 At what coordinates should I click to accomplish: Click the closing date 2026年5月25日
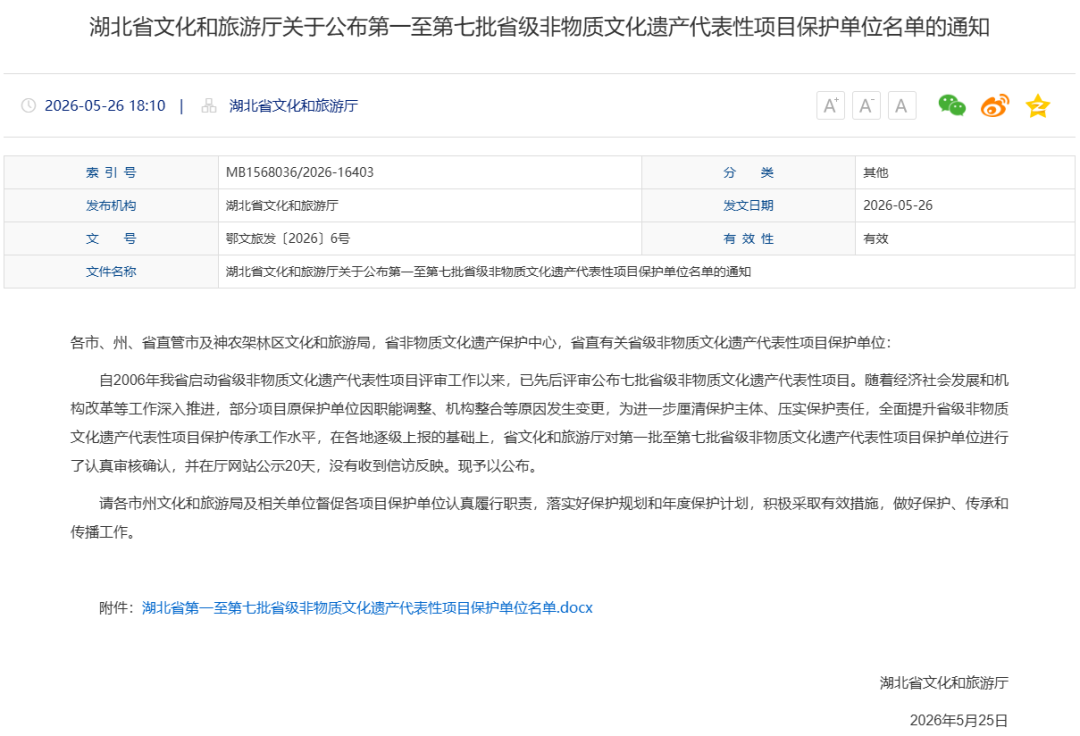coord(959,720)
